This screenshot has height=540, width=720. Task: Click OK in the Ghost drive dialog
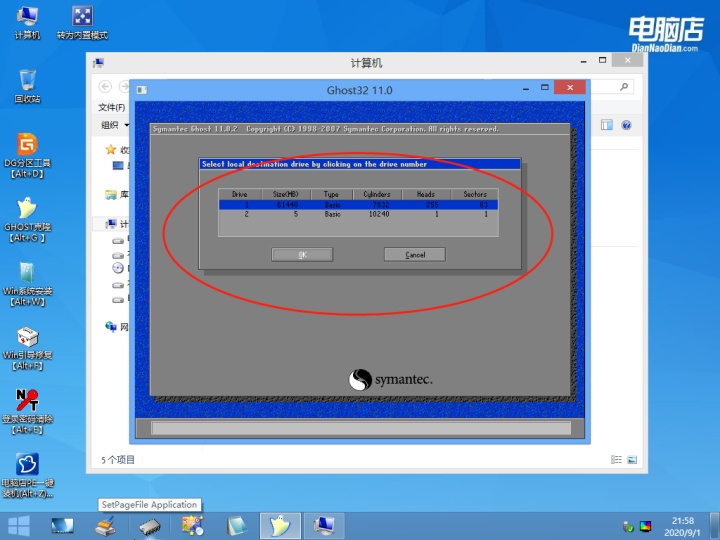[302, 255]
